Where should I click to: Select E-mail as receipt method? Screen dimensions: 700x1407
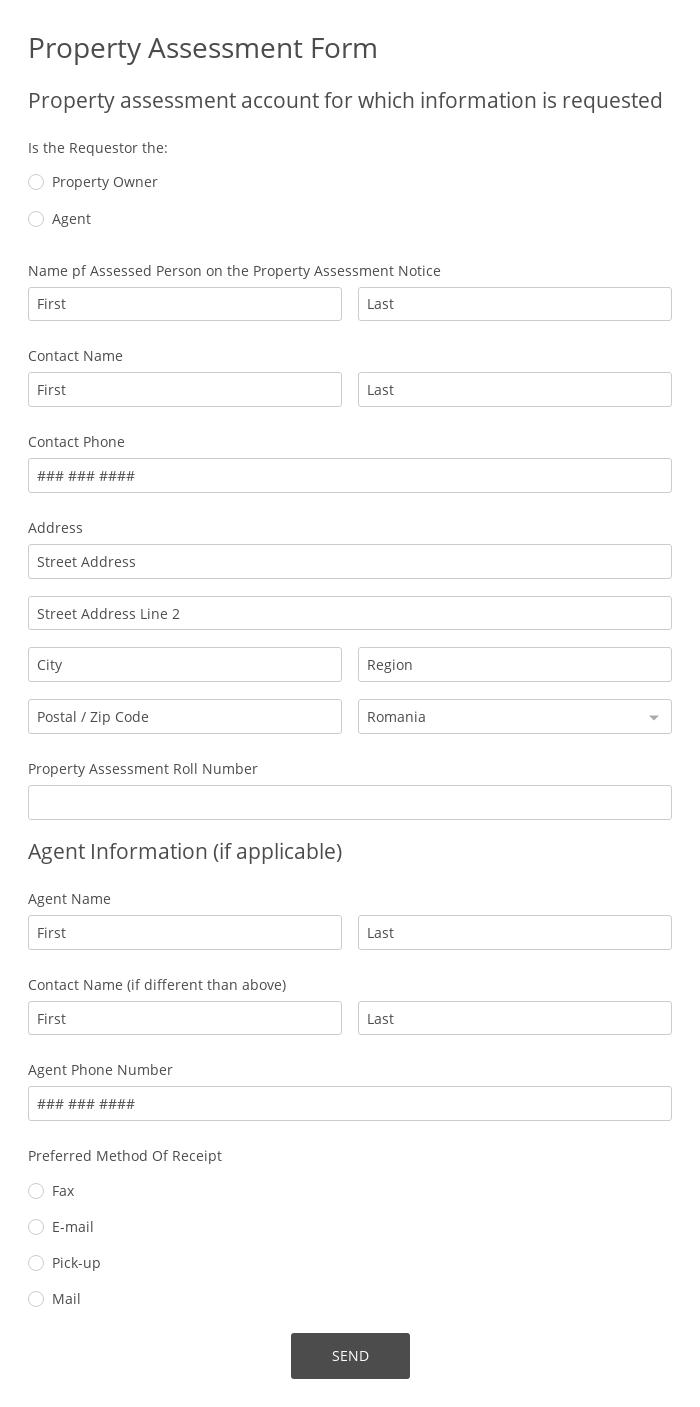[x=36, y=1227]
